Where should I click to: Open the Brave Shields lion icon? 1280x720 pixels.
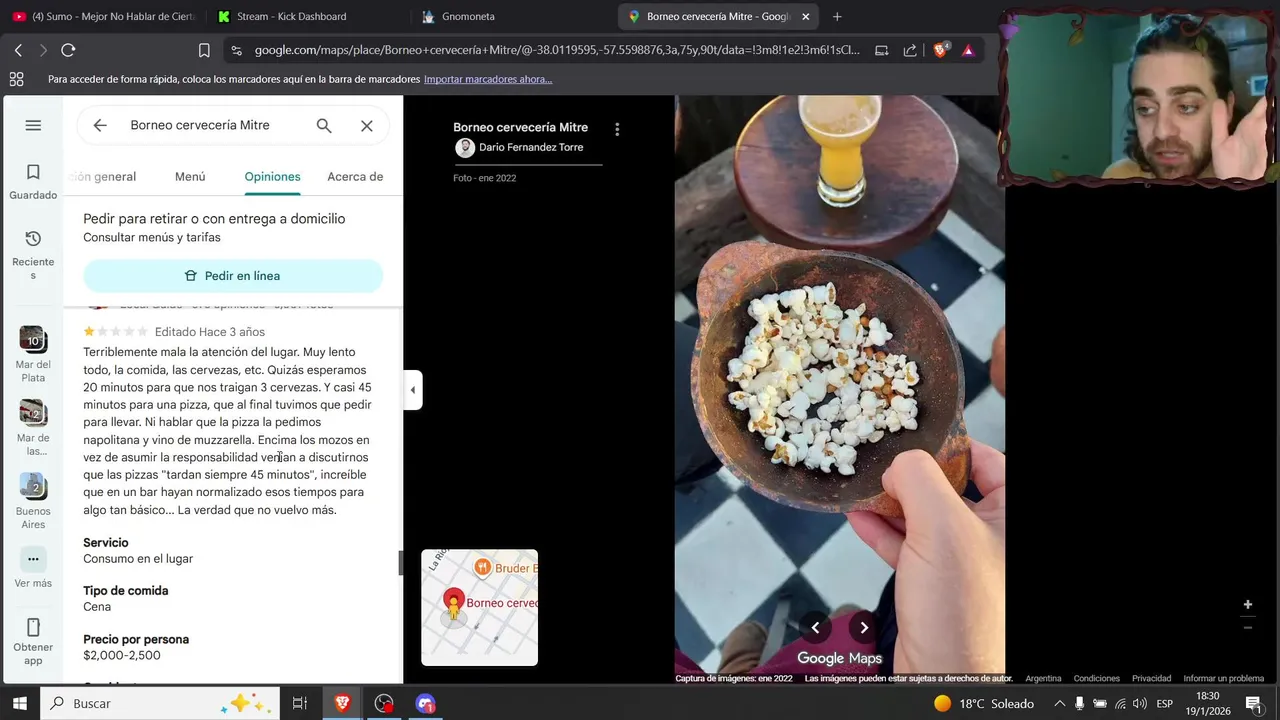coord(940,50)
